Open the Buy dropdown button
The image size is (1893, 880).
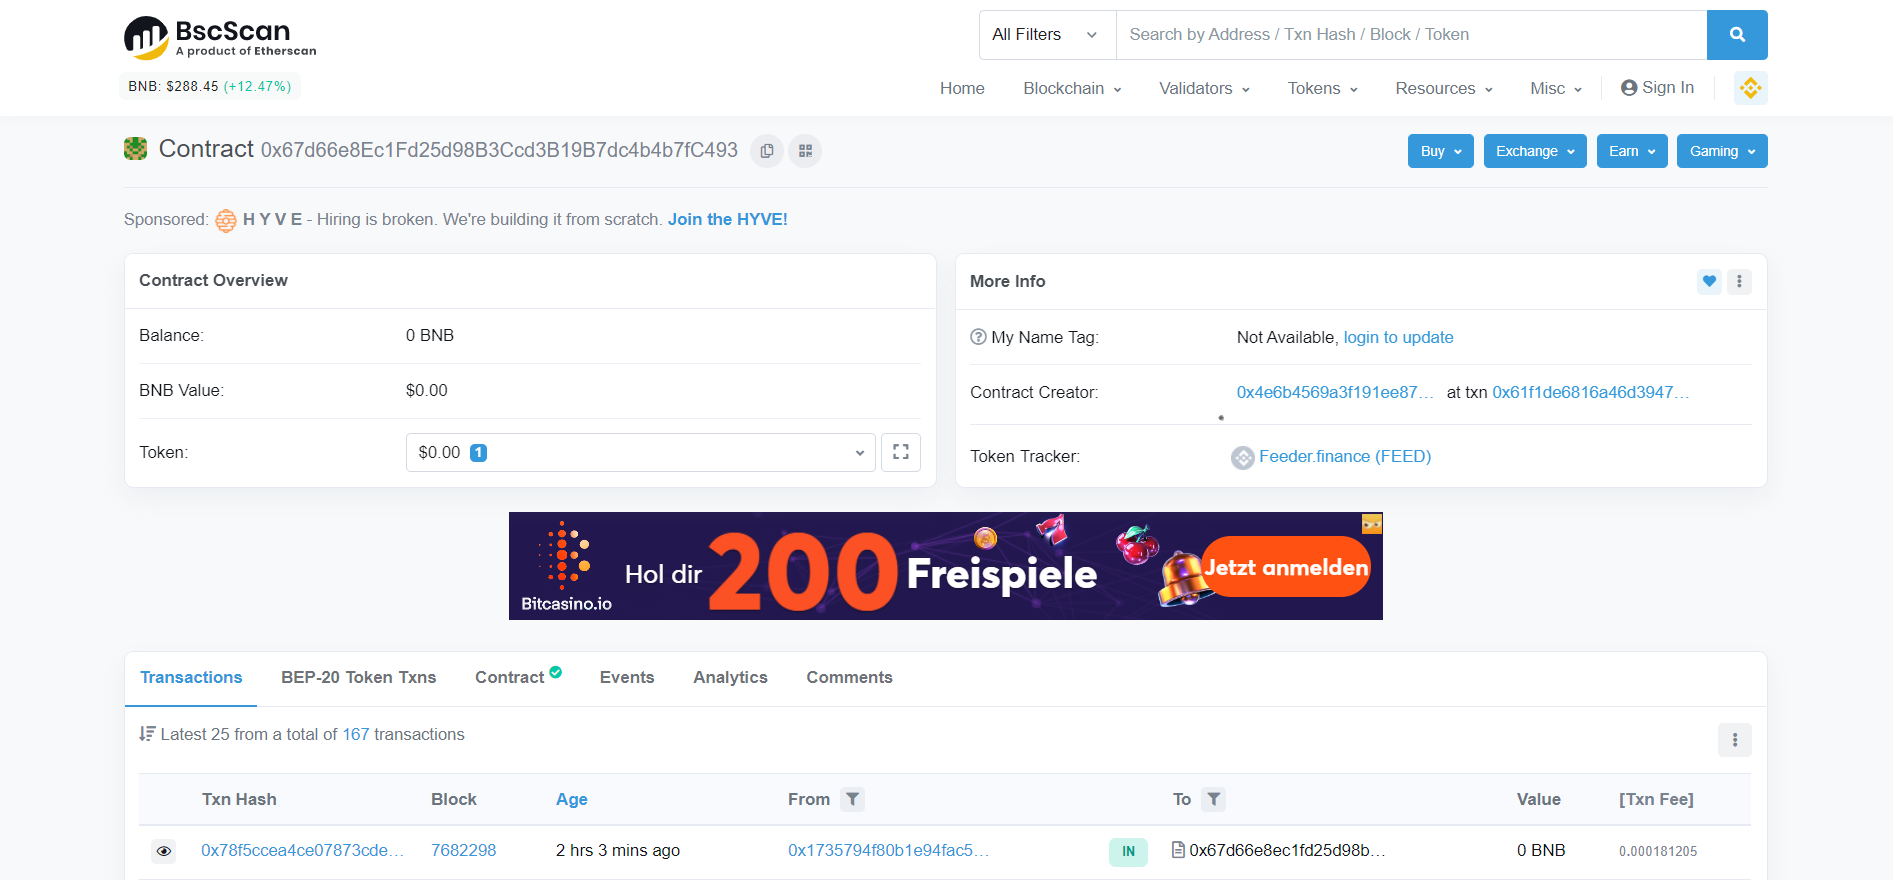pos(1441,151)
